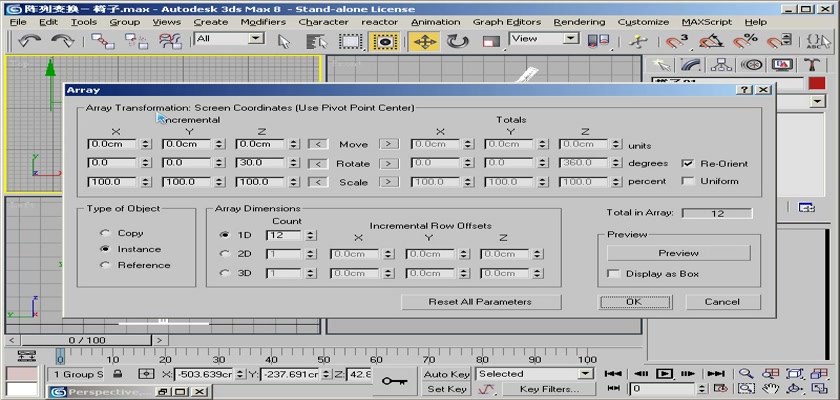This screenshot has height=400, width=840.
Task: Switch to the Utilities hammer tab
Action: tap(813, 65)
